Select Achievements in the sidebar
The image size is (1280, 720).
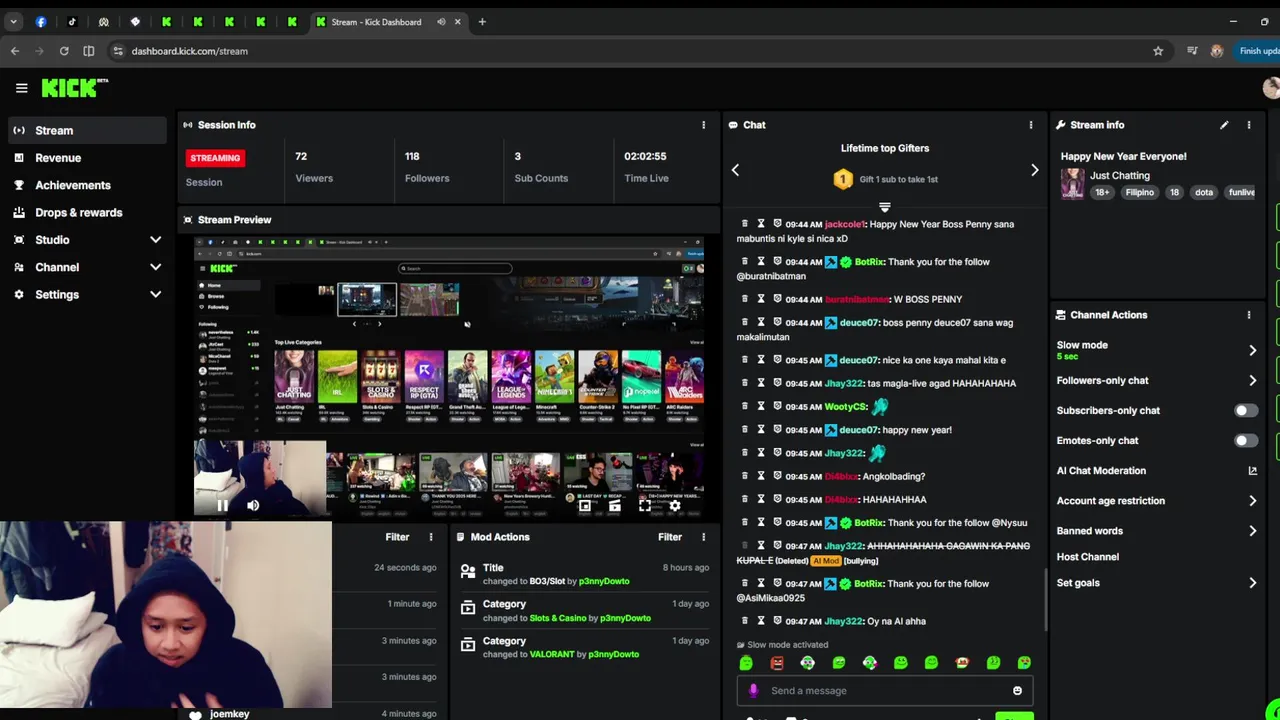pos(88,185)
